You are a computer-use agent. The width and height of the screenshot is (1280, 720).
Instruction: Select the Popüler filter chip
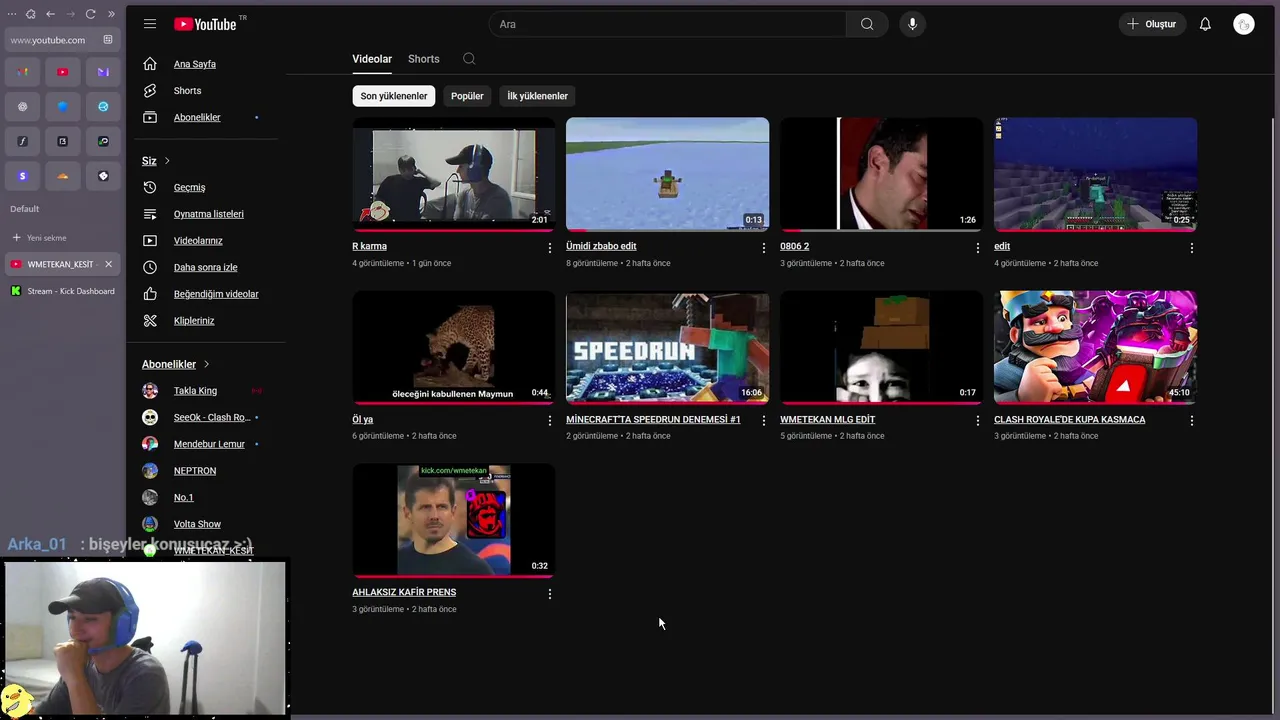click(x=467, y=96)
